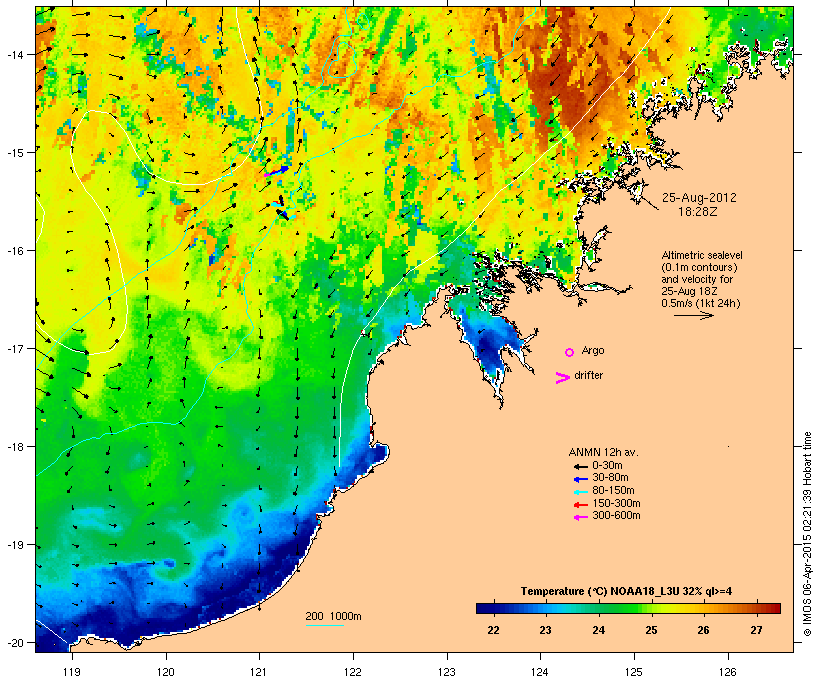Click the cyan 80-150m arrow legend icon

[x=580, y=492]
